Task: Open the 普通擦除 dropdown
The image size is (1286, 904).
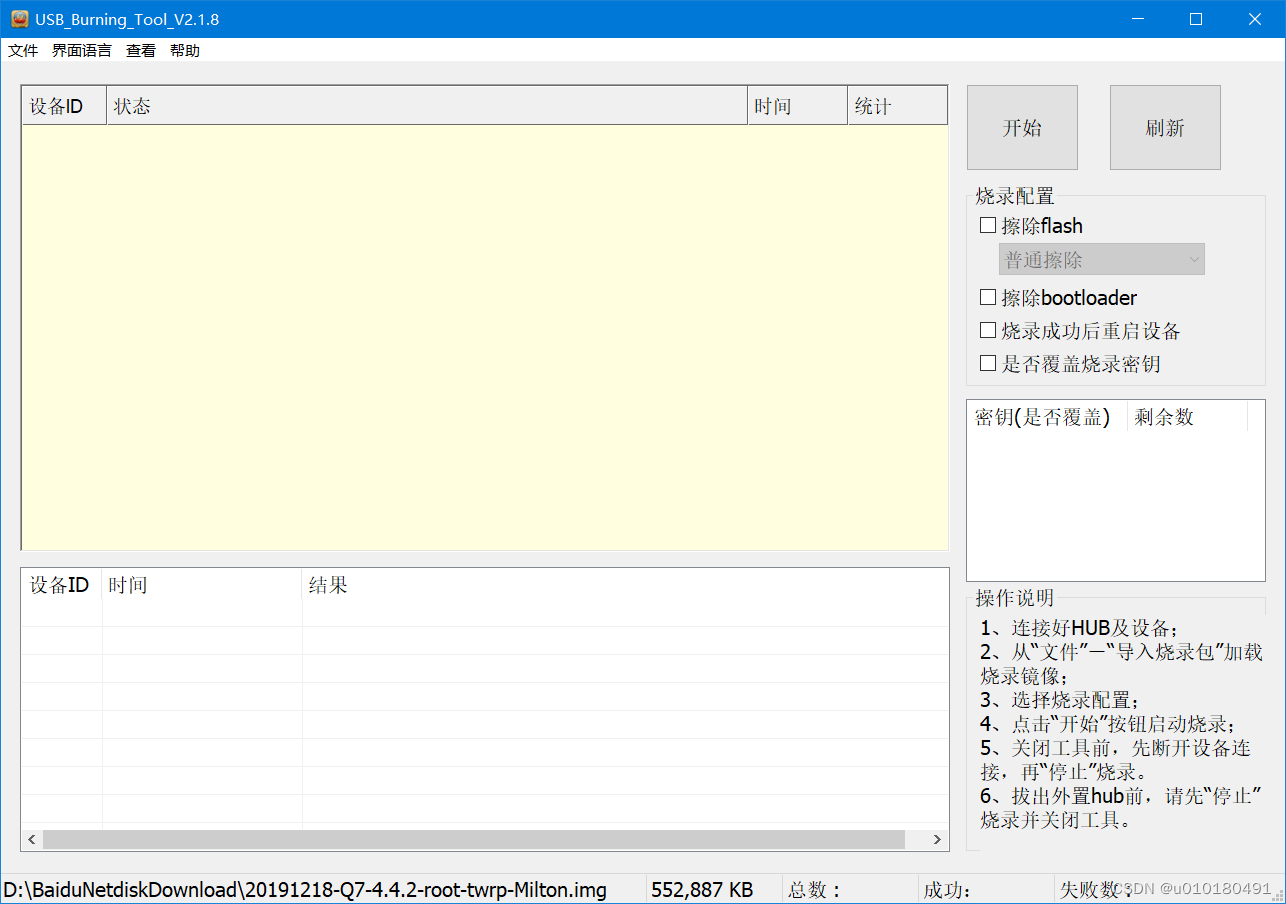Action: [1102, 260]
